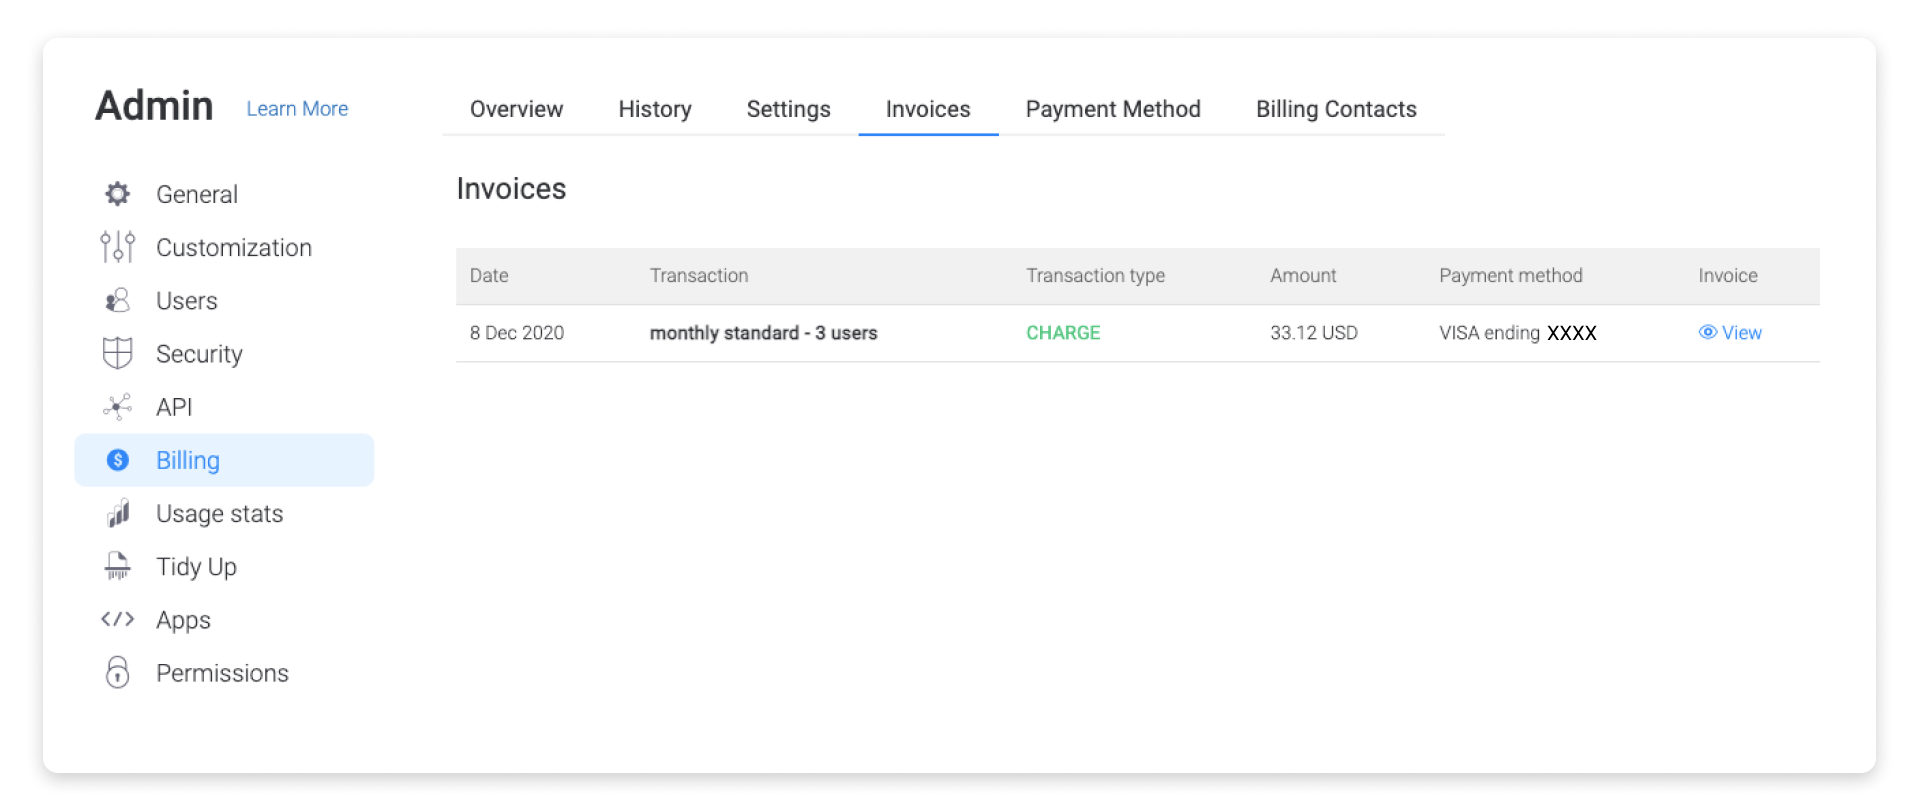1920x810 pixels.
Task: Click the 8 Dec 2020 date cell
Action: click(x=517, y=332)
